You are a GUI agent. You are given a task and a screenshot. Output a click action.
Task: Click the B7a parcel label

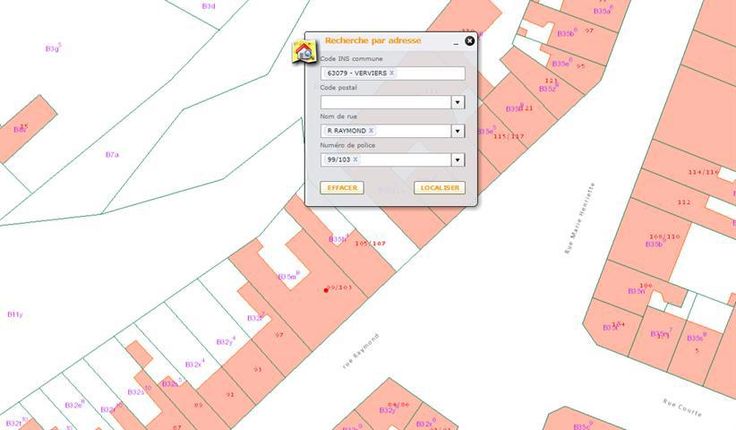pos(112,155)
